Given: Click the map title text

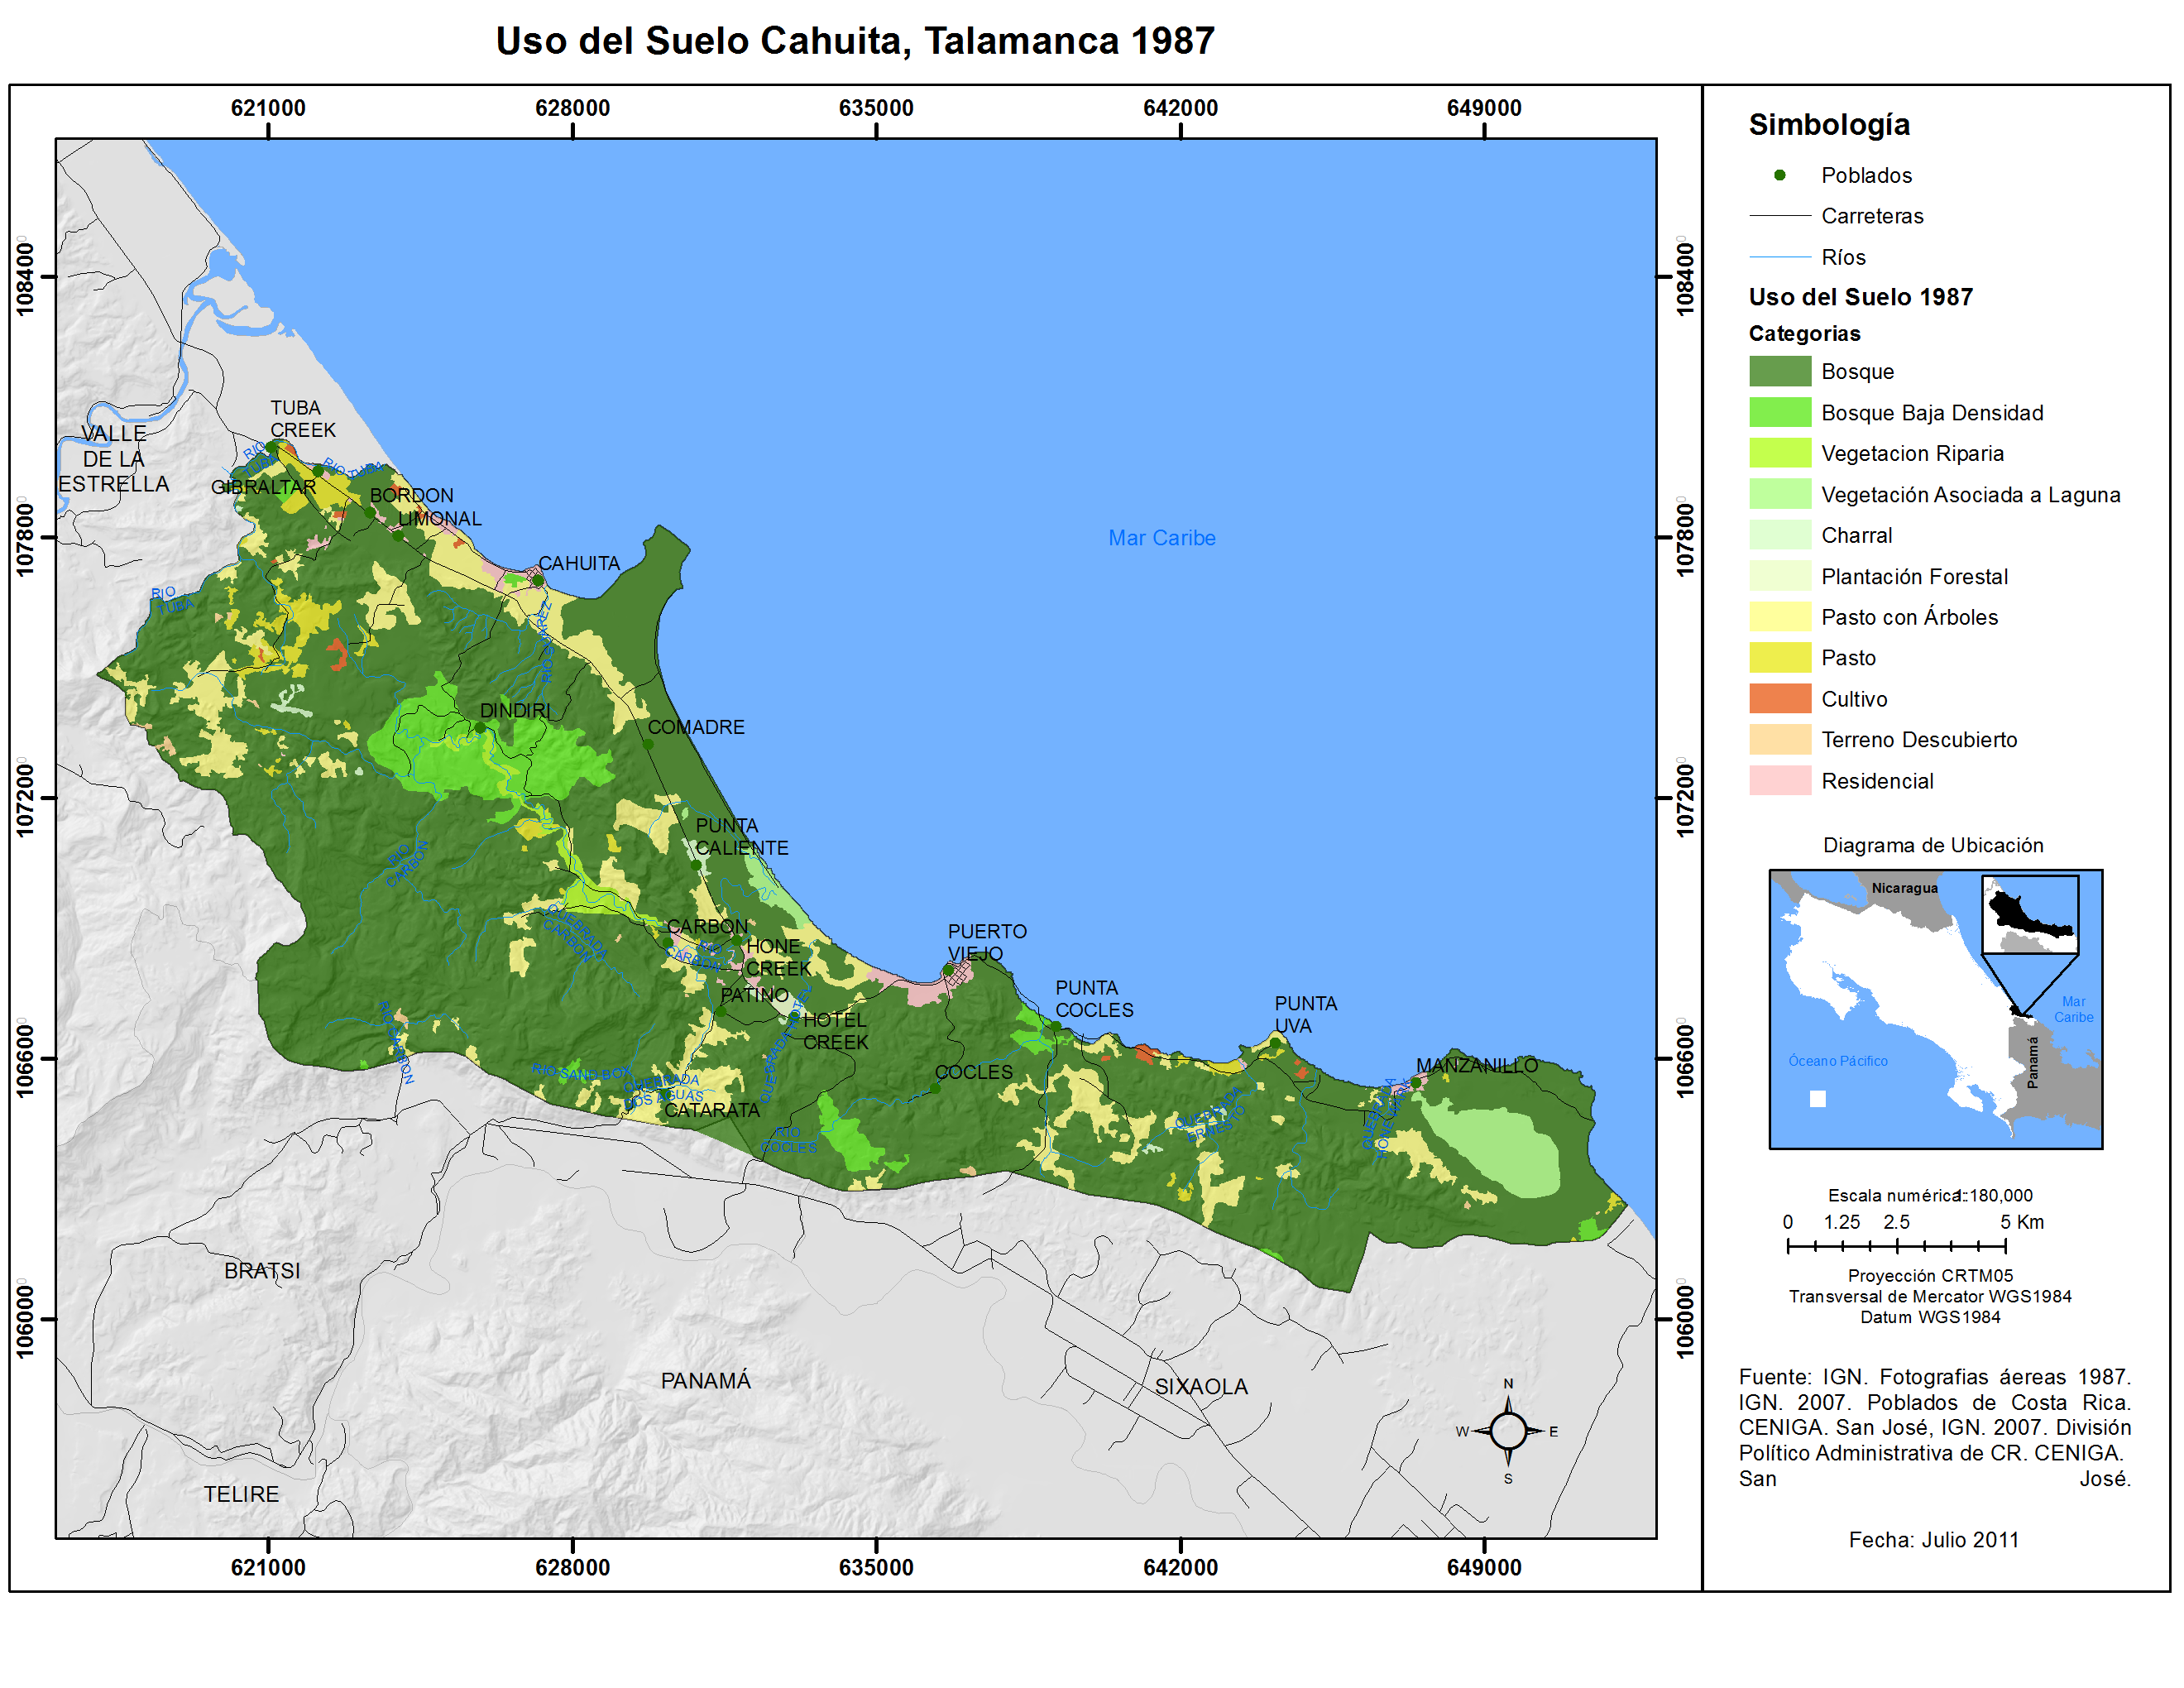Looking at the screenshot, I should 855,41.
